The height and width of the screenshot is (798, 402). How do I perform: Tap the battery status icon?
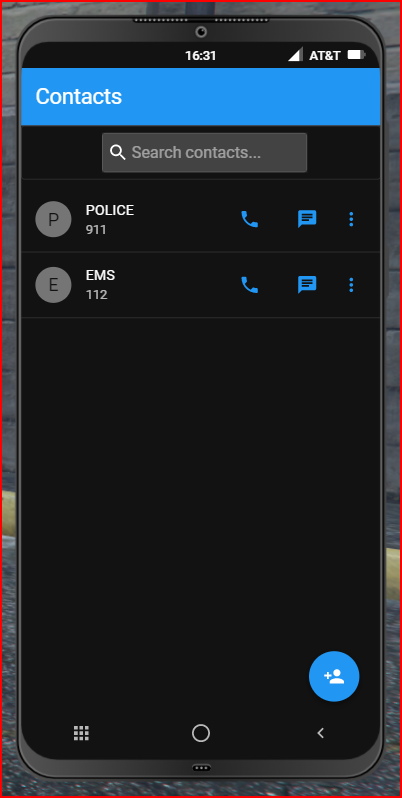tap(356, 54)
